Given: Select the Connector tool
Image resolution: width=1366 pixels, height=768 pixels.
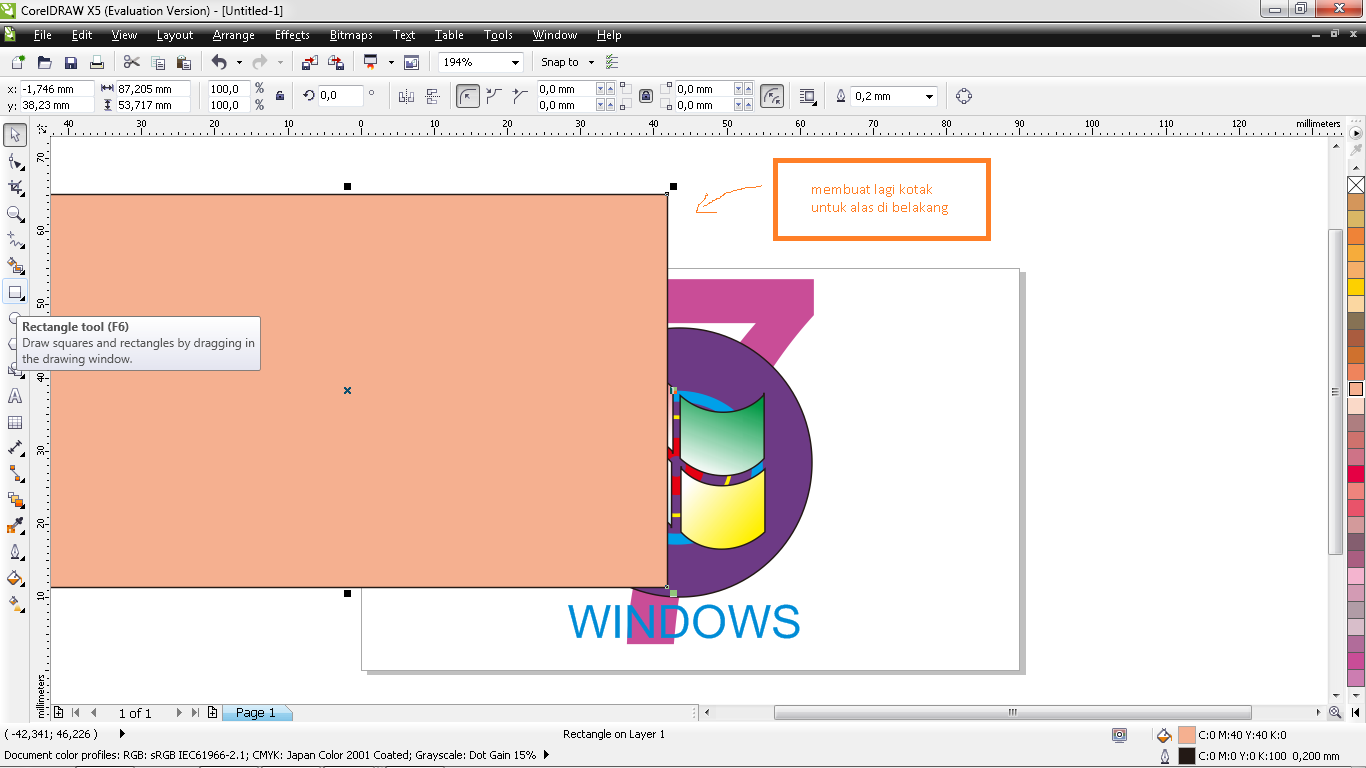Looking at the screenshot, I should (x=15, y=474).
